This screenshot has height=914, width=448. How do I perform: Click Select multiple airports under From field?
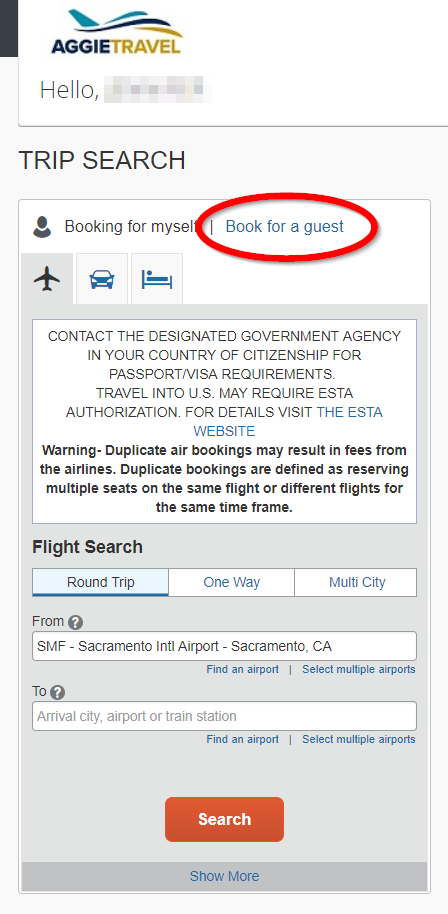[x=359, y=669]
